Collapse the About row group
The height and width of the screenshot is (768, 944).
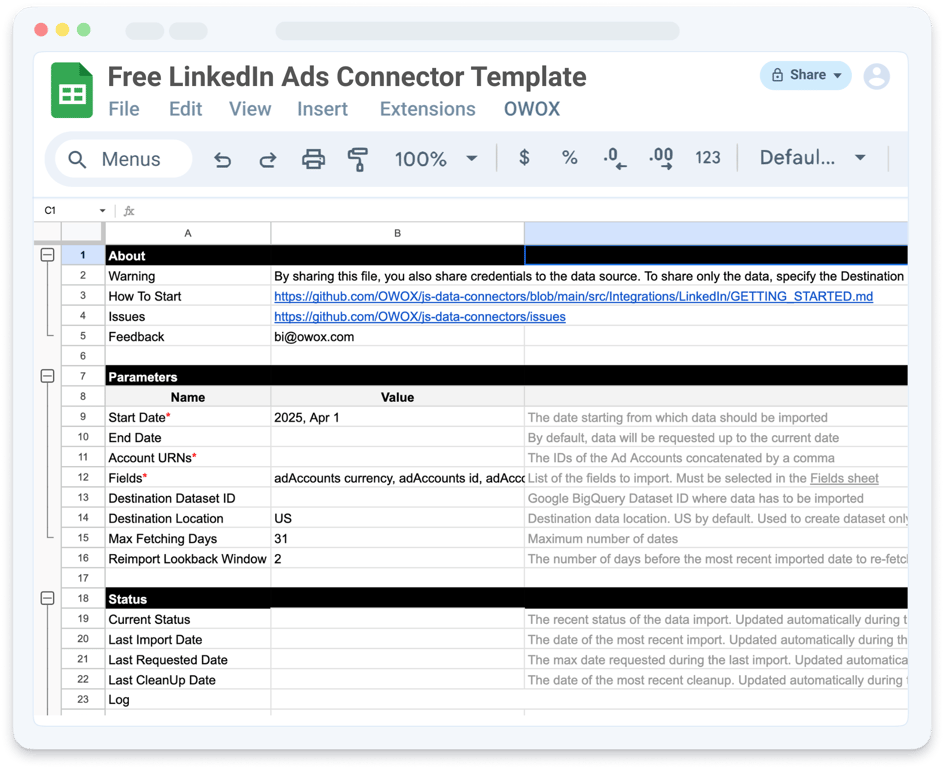[48, 255]
